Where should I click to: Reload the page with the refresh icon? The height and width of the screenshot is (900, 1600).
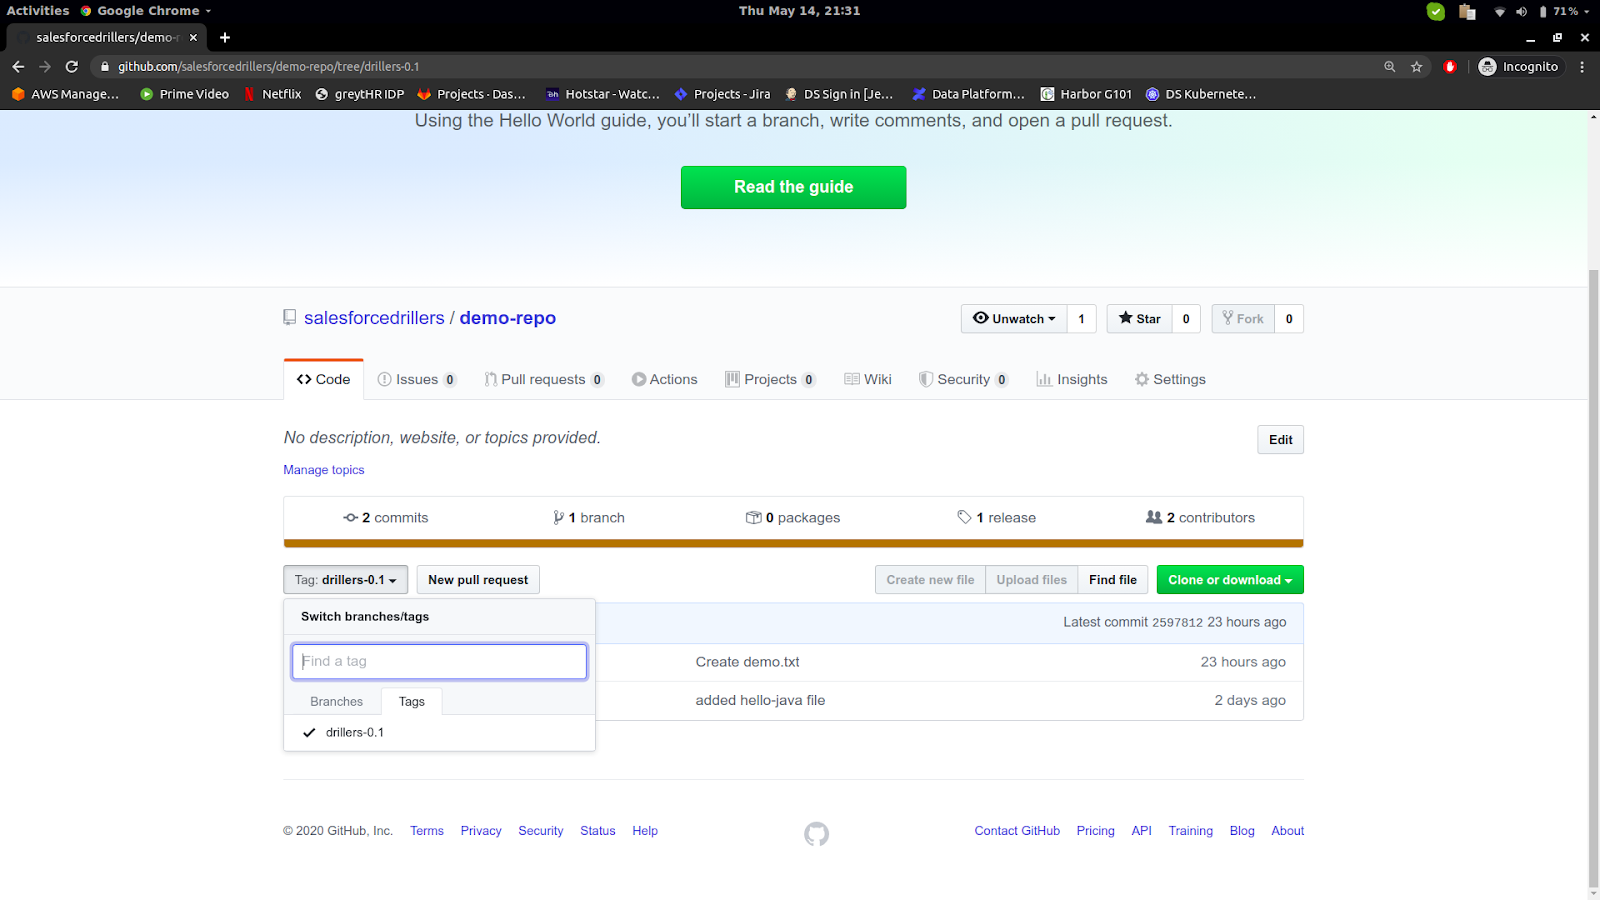(72, 66)
